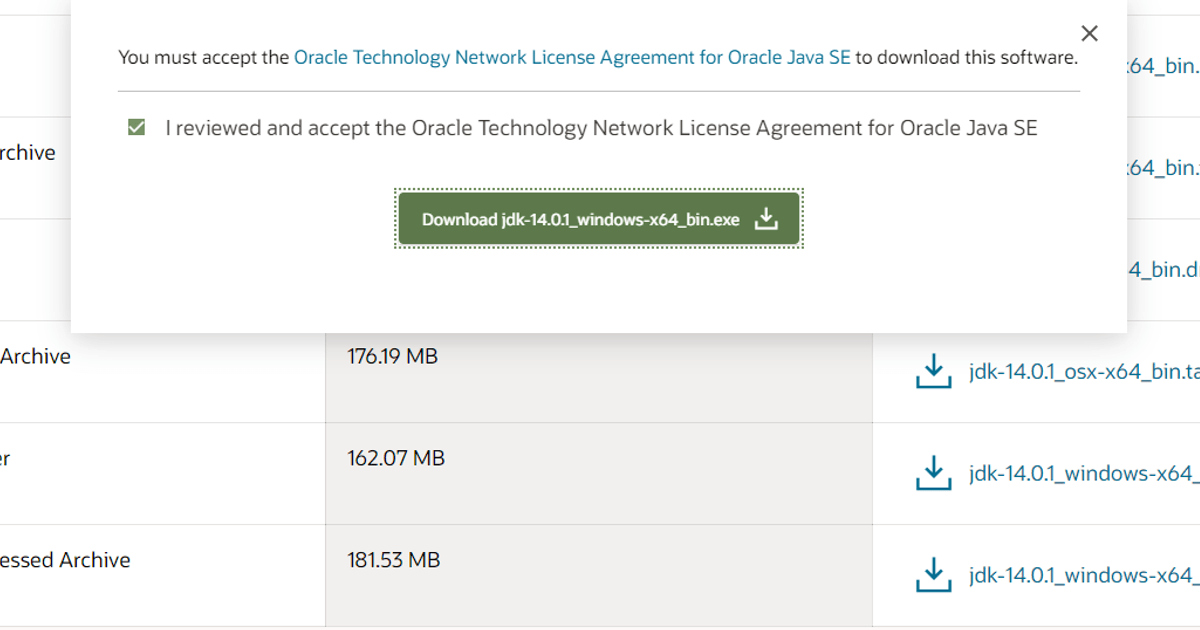The height and width of the screenshot is (630, 1200).
Task: Open jdk-14.0.1_windows-x64 link in 162.07 MB row
Action: point(1084,474)
